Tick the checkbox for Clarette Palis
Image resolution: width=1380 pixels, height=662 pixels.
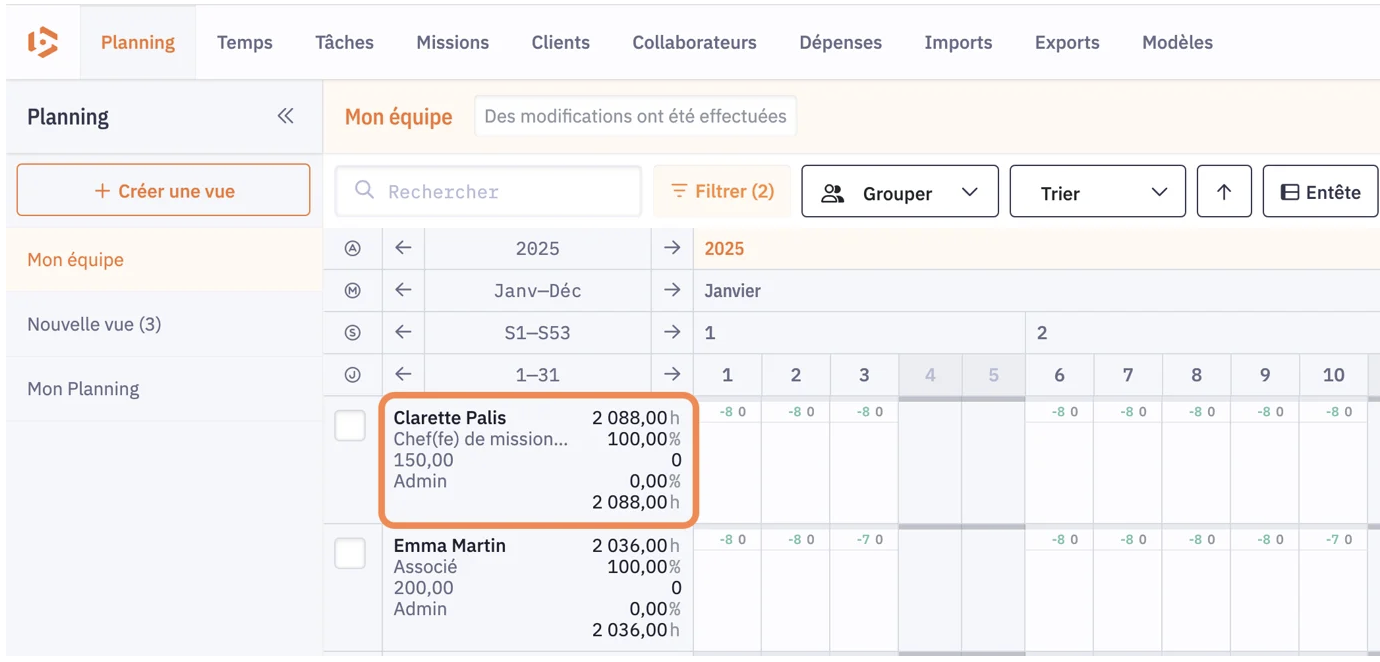click(x=350, y=425)
